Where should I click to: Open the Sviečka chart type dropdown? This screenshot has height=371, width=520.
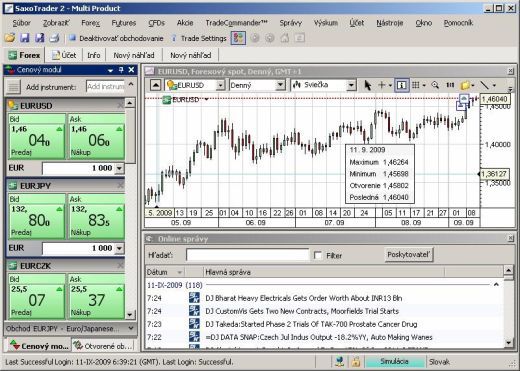click(351, 85)
